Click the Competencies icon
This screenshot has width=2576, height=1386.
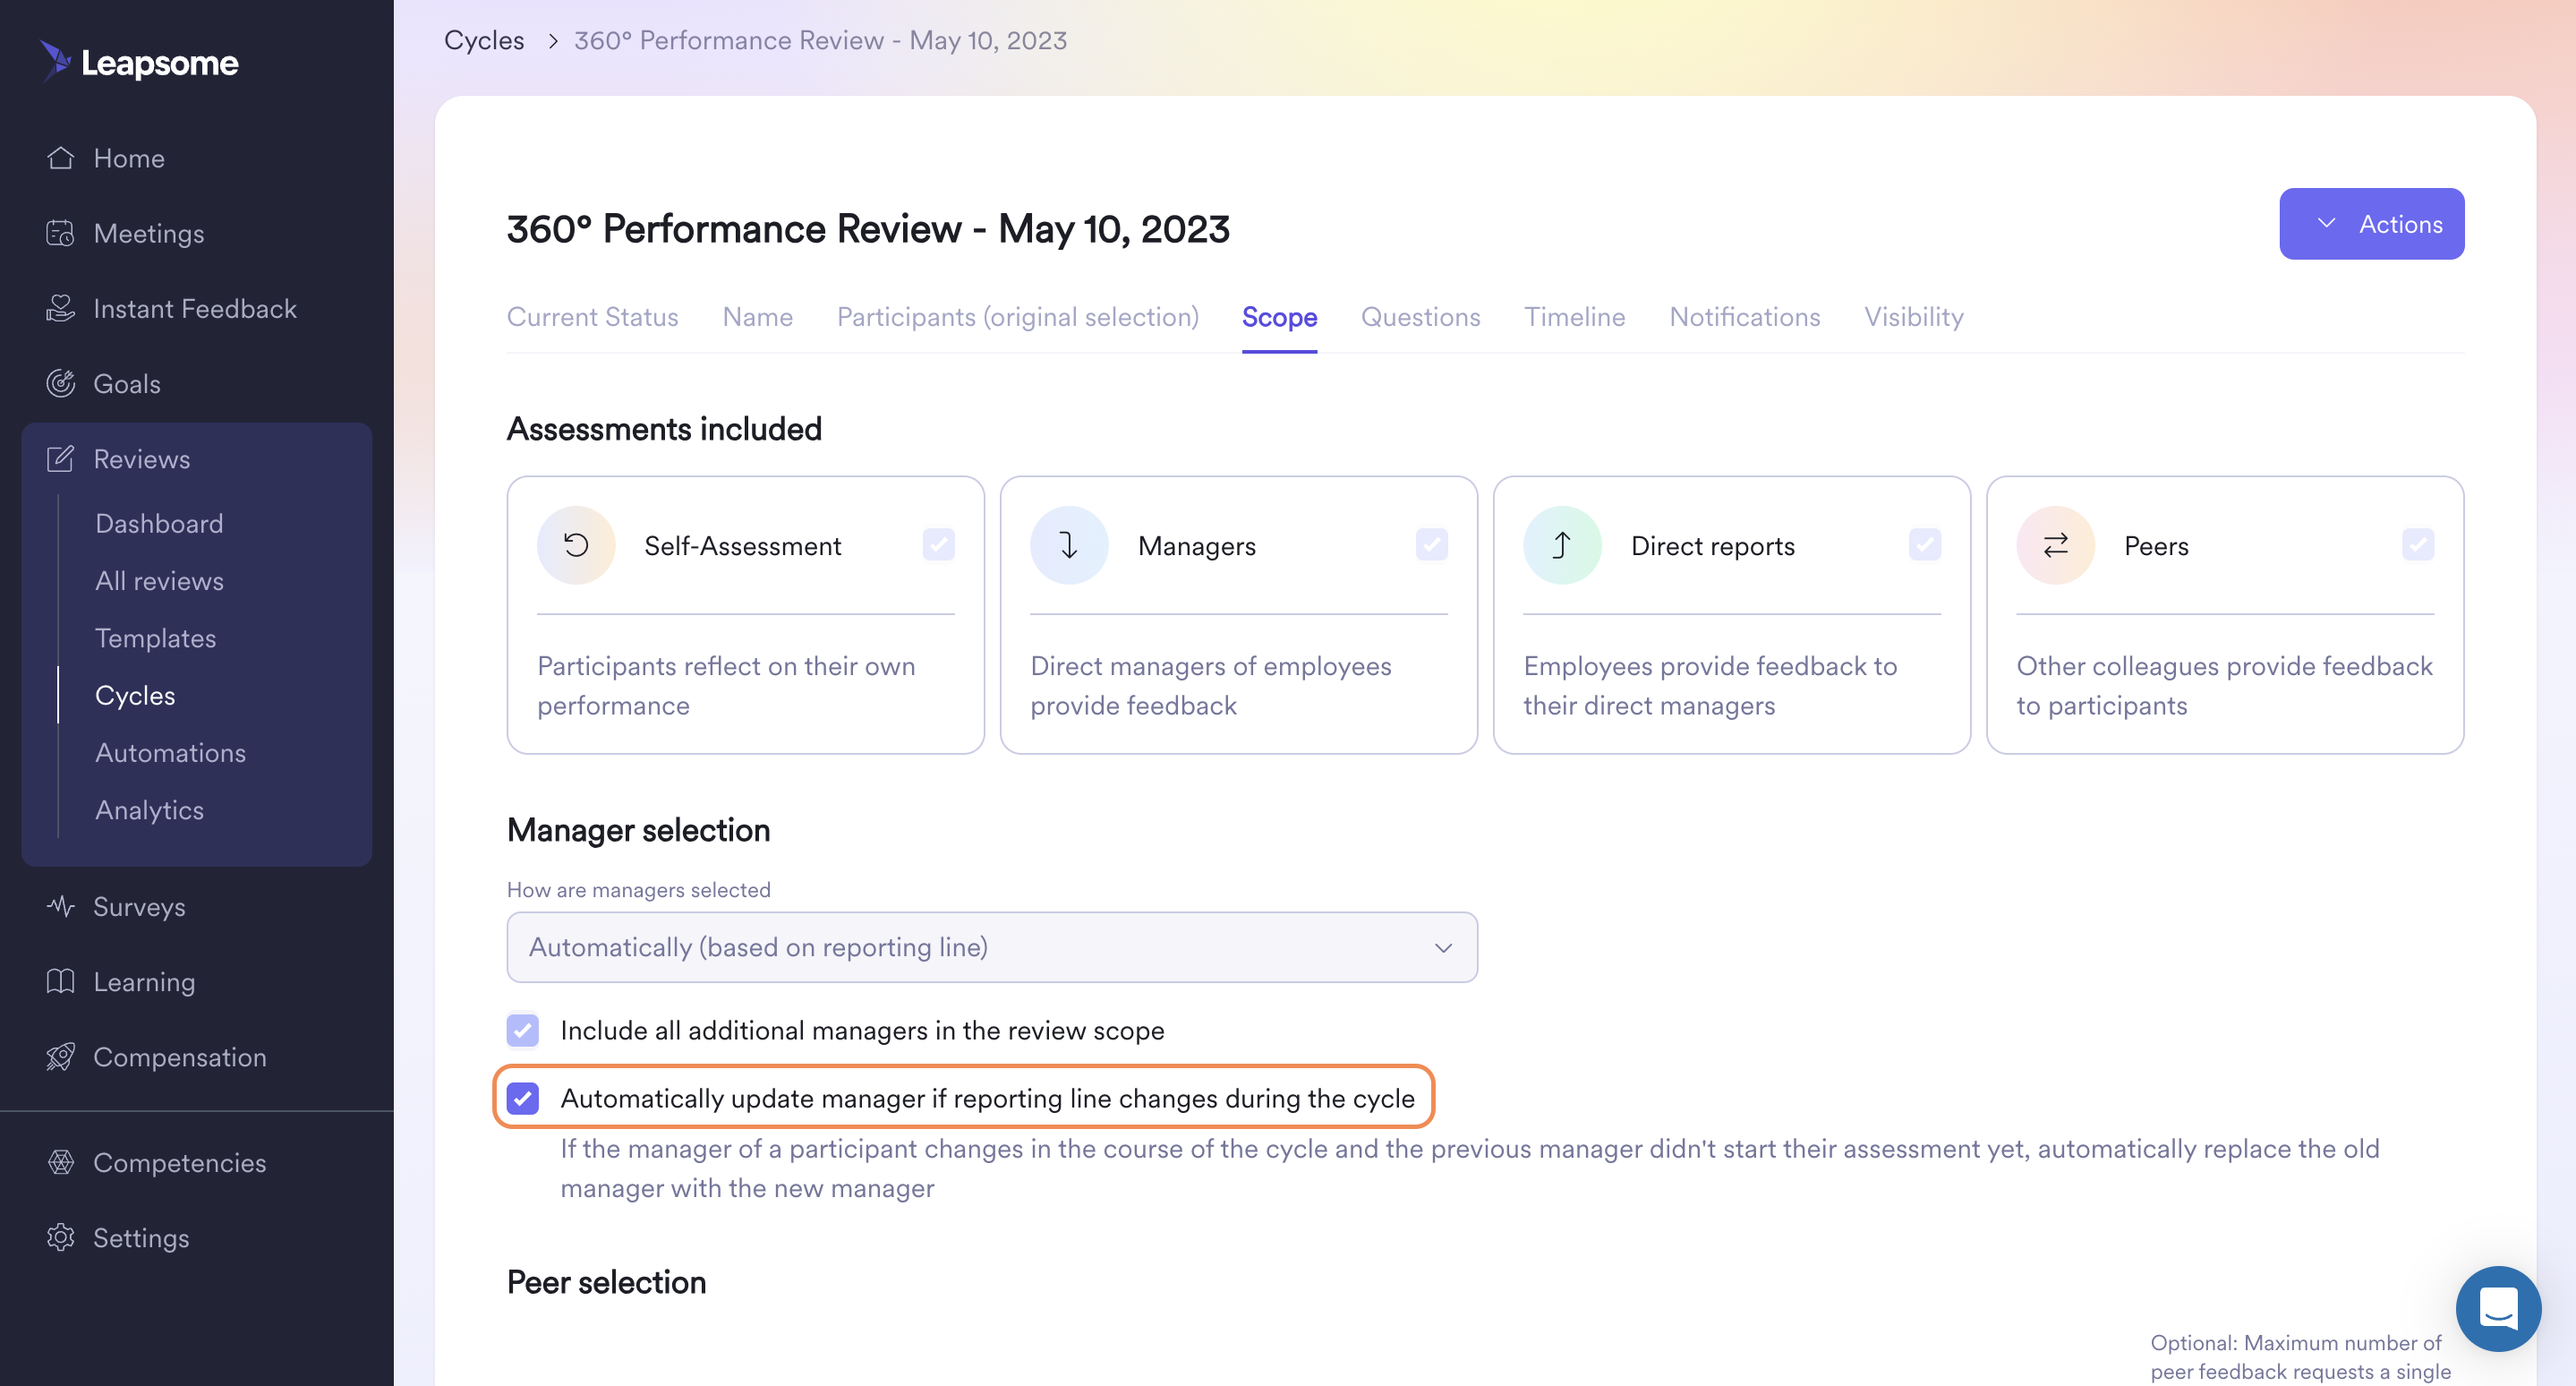coord(61,1162)
